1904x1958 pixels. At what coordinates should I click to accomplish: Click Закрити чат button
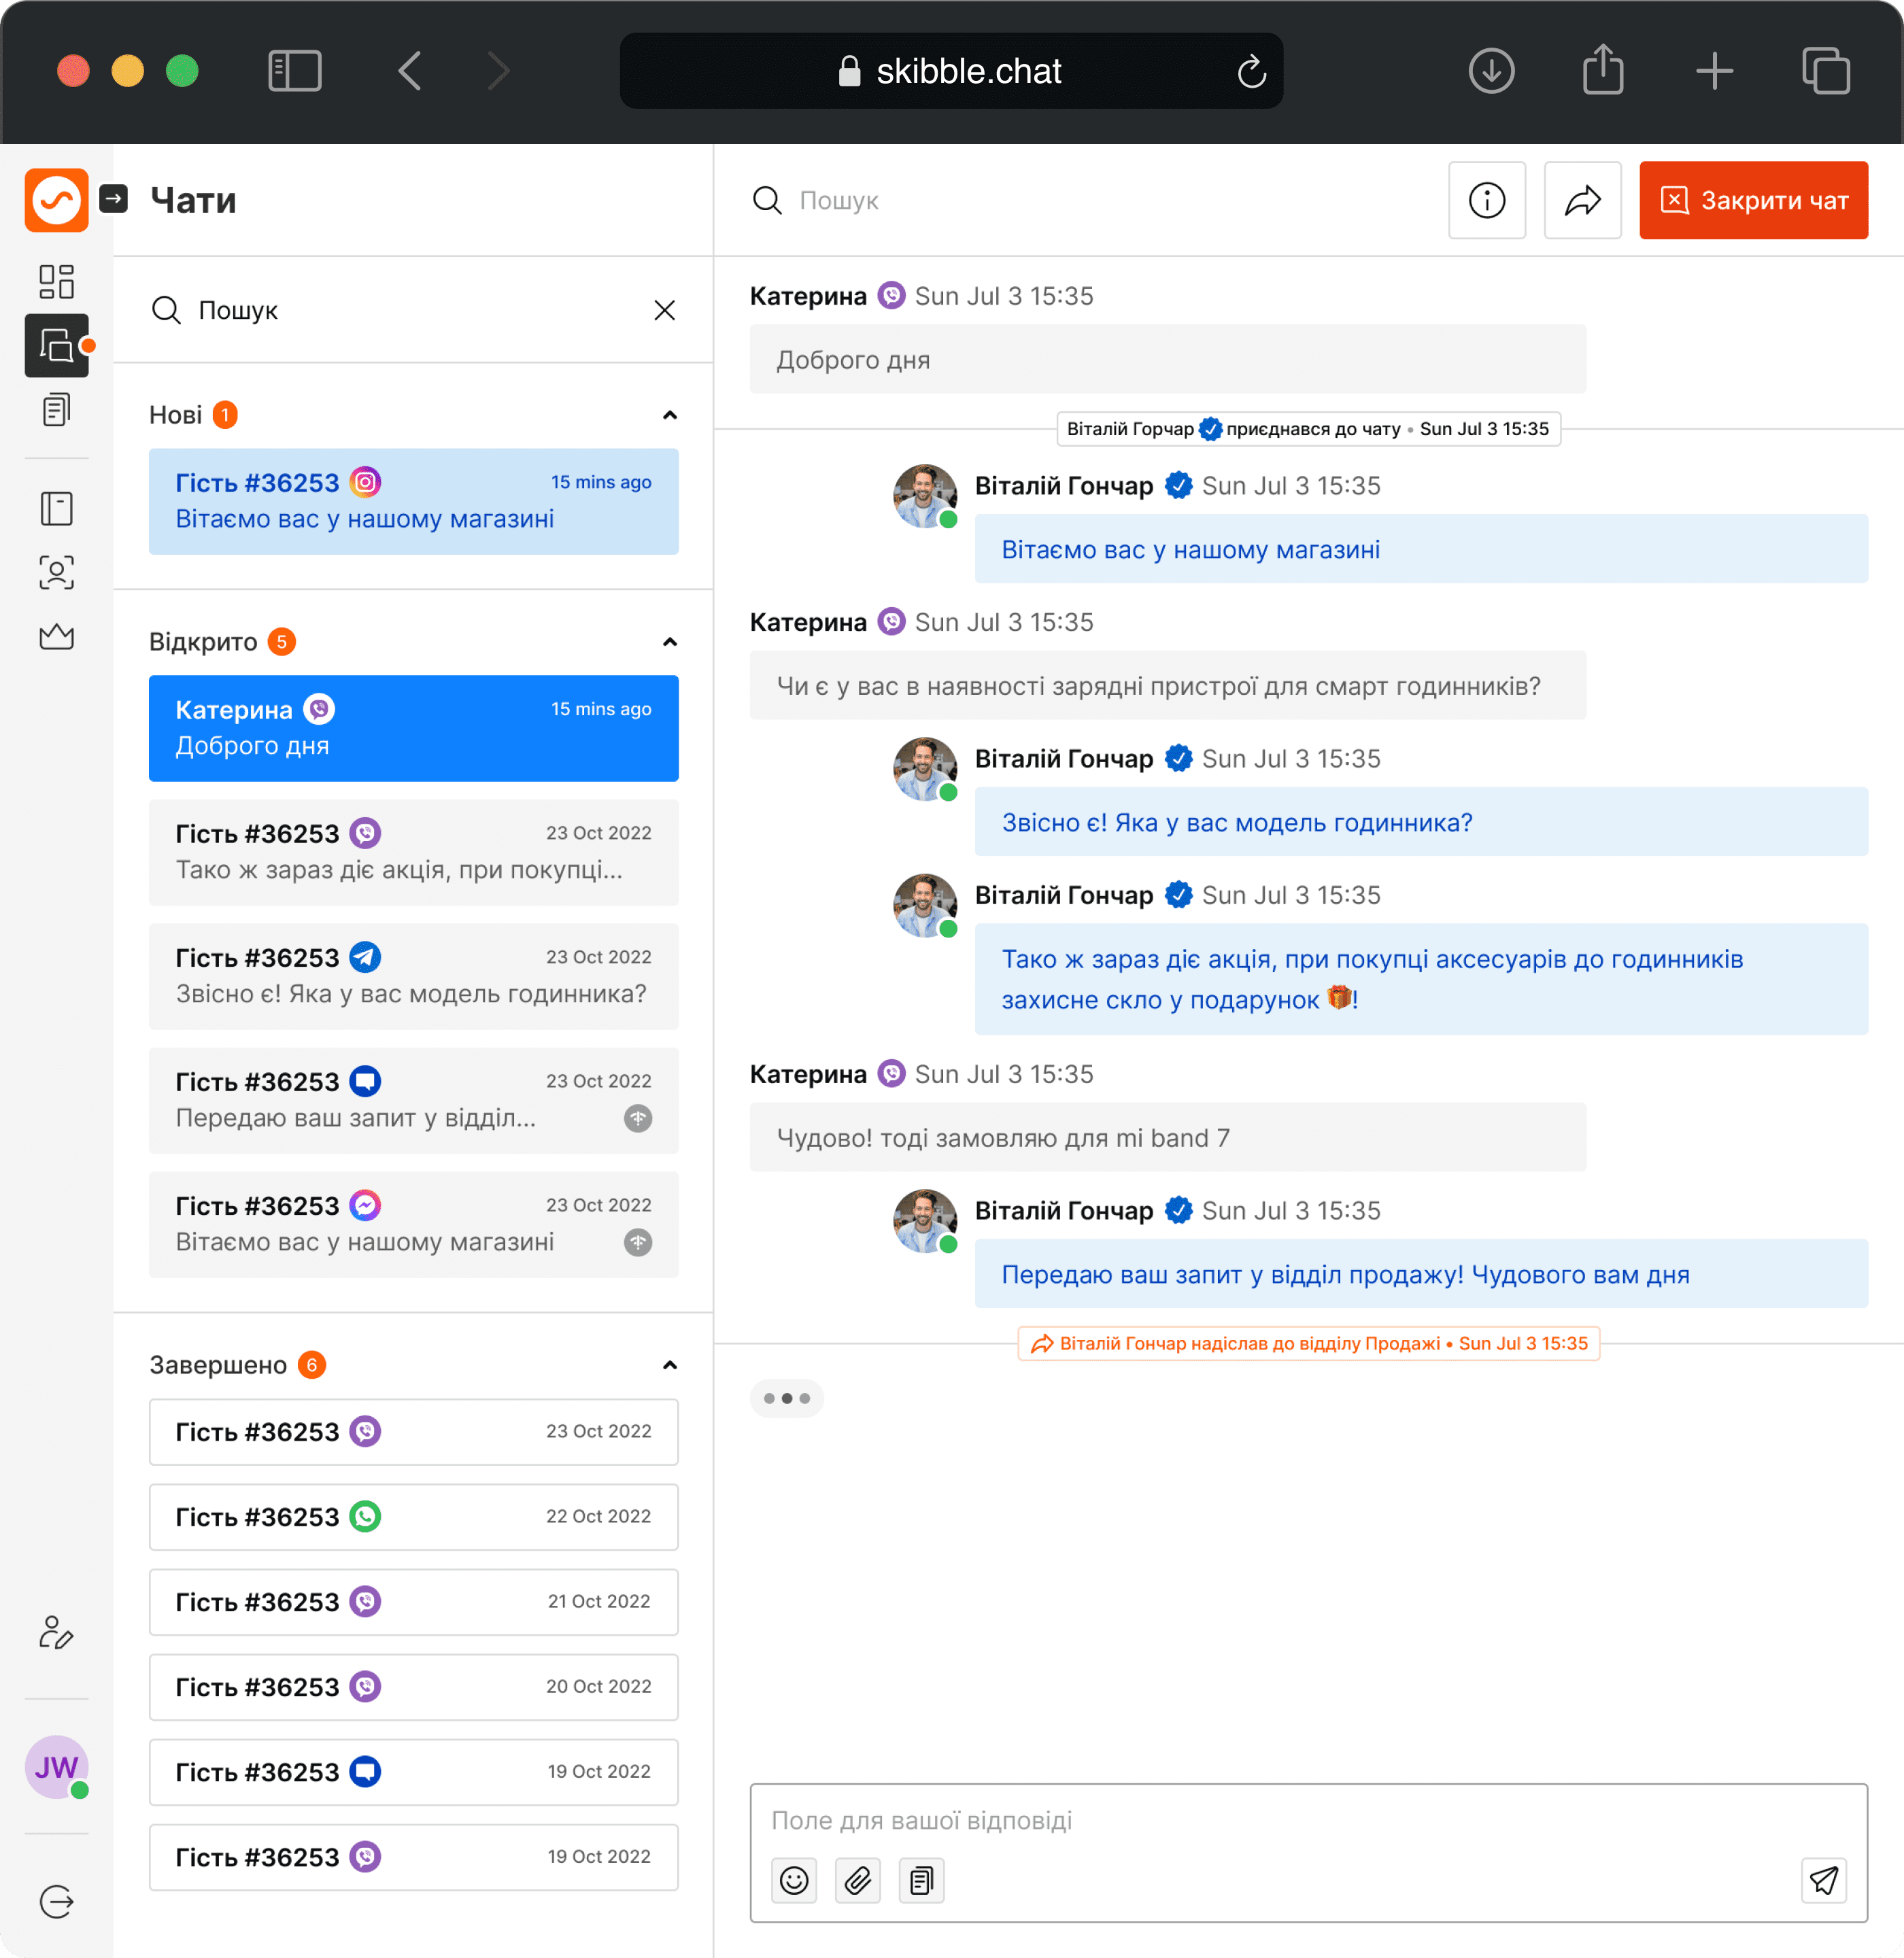(1753, 200)
